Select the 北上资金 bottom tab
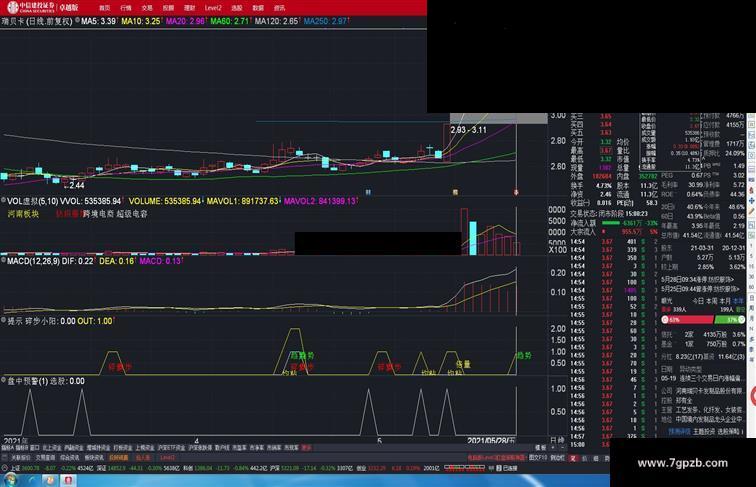Screen dimensions: 756x487 (52, 448)
